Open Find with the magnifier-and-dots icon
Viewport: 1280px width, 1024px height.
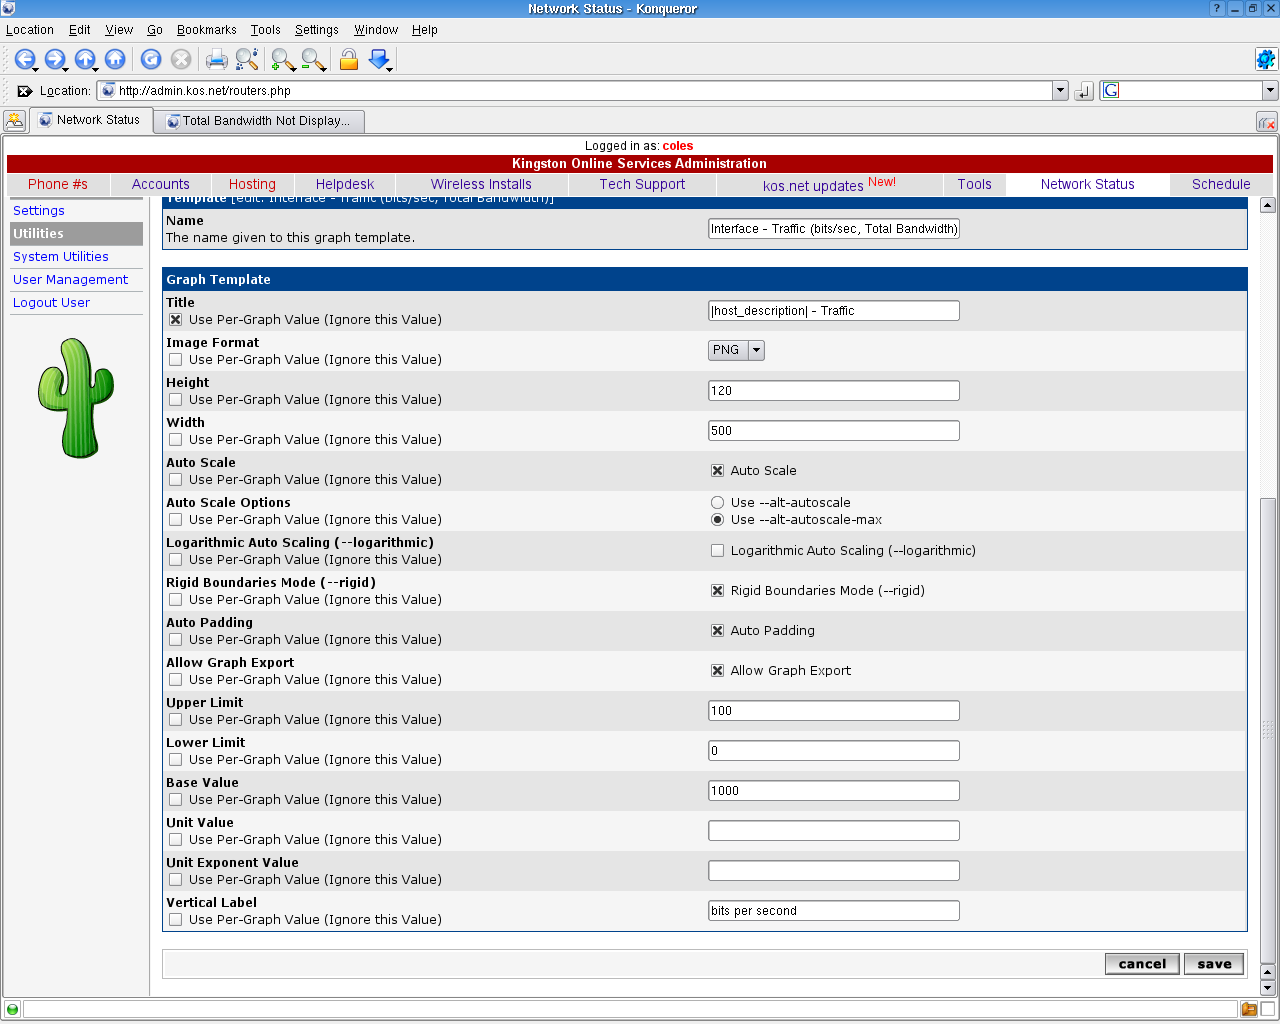(x=247, y=59)
